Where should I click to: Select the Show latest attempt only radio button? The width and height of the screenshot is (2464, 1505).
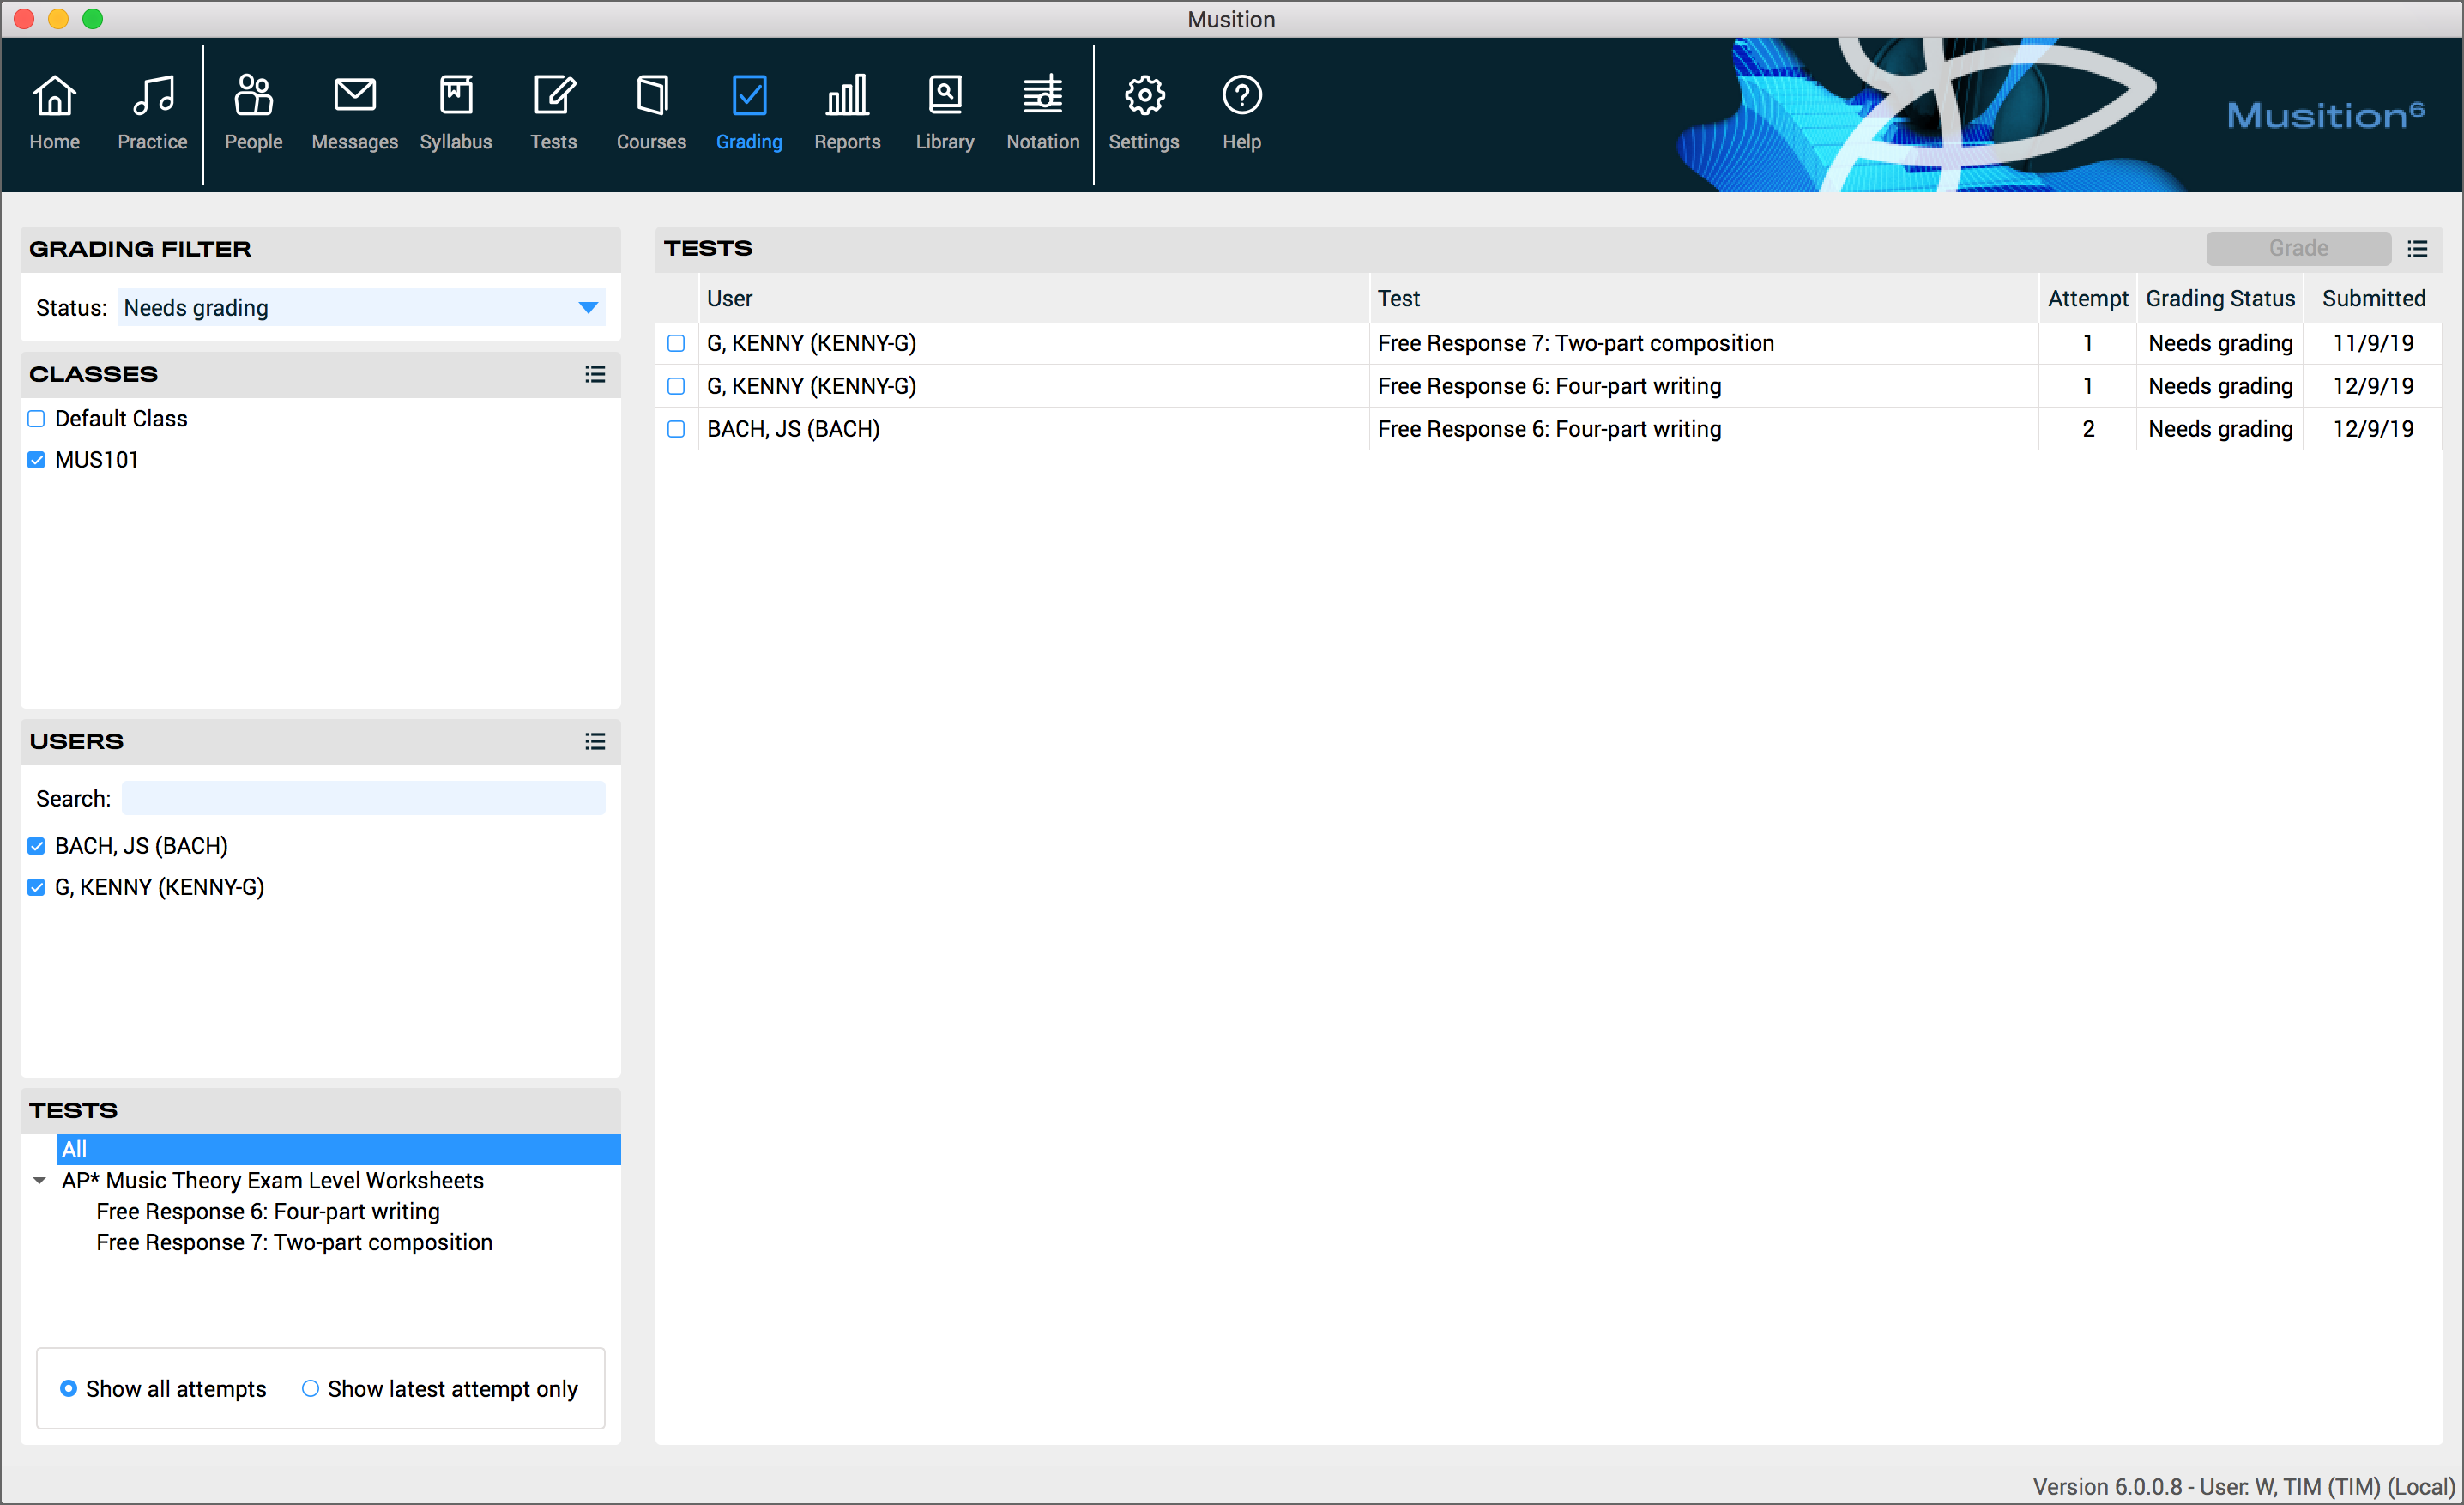point(310,1388)
